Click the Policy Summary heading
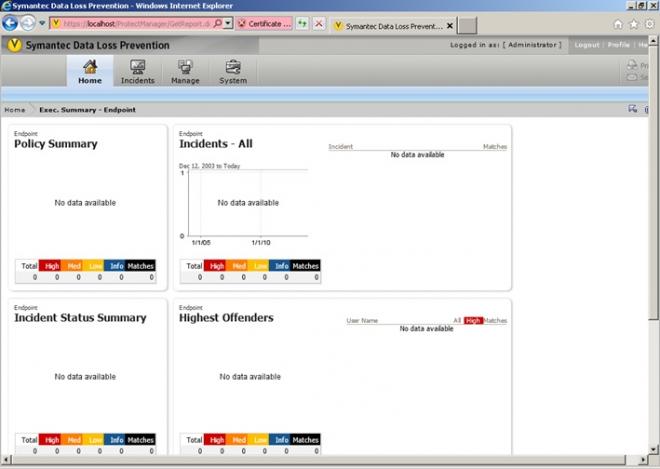This screenshot has width=660, height=469. point(56,144)
